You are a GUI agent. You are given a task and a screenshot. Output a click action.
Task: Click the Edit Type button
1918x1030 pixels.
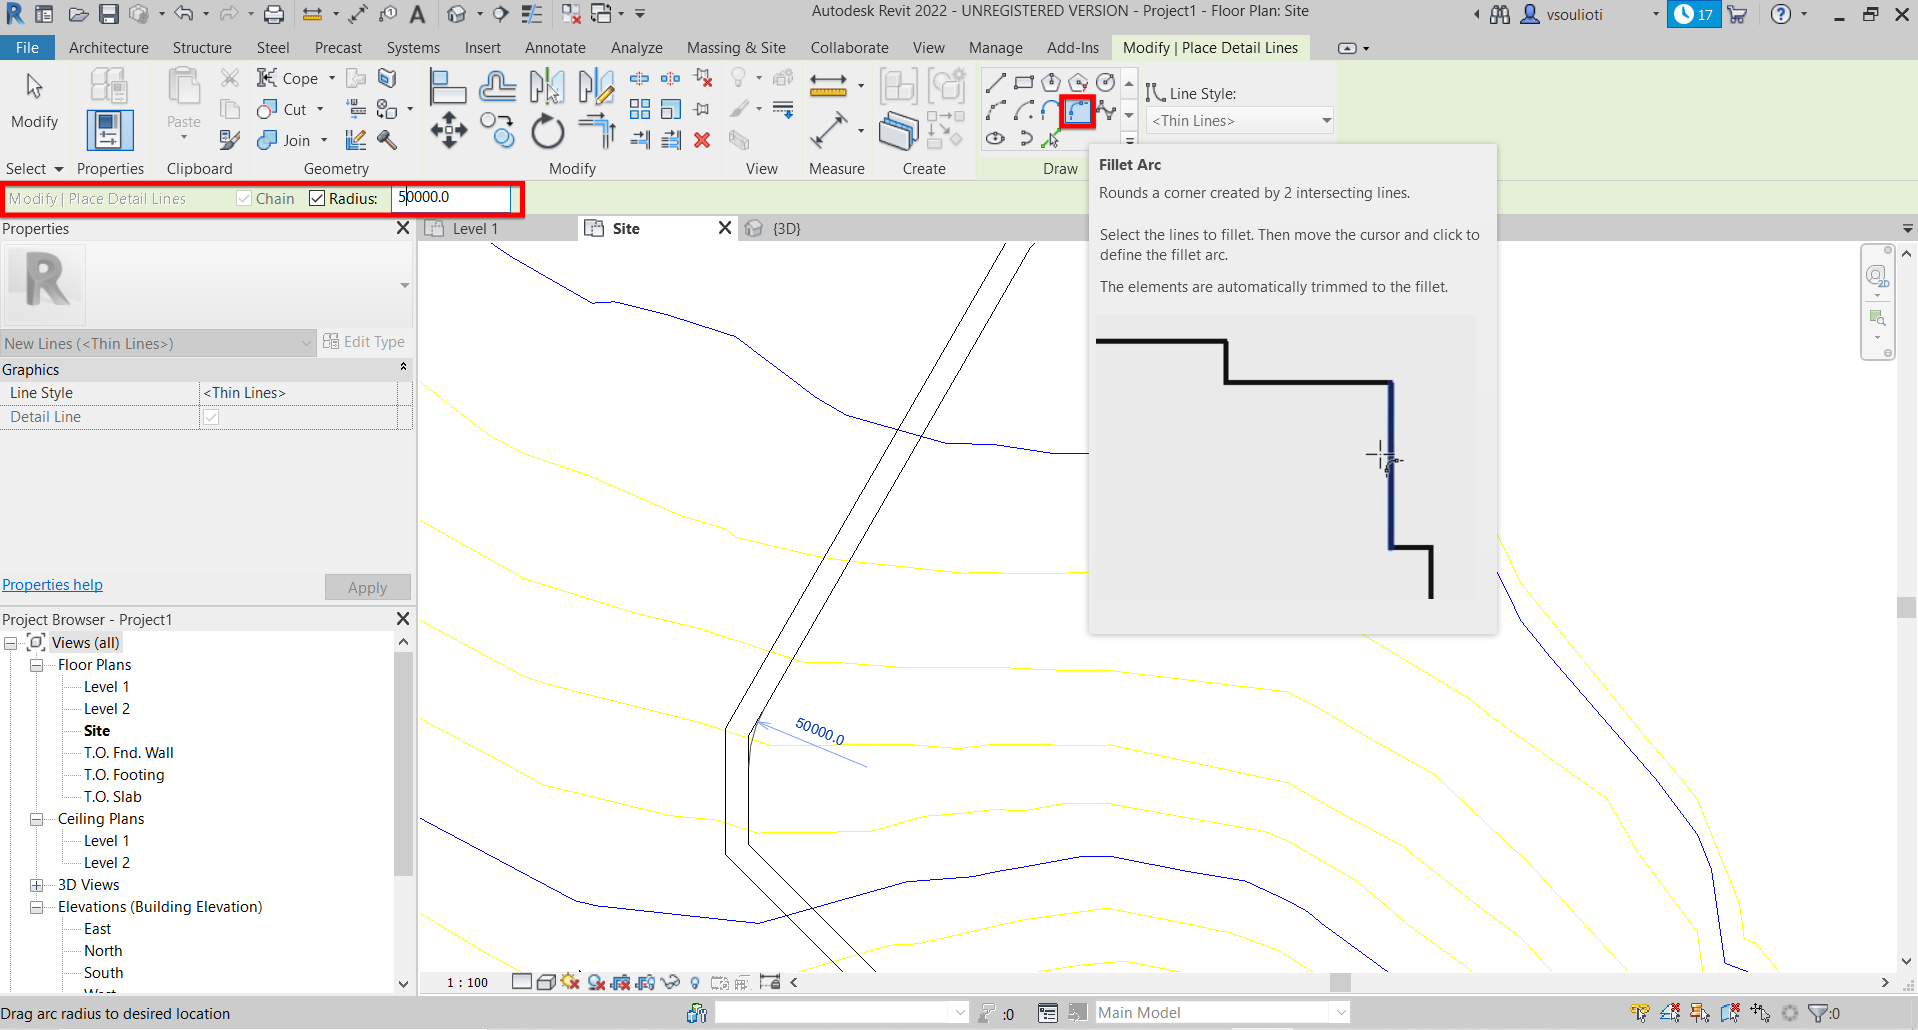364,342
